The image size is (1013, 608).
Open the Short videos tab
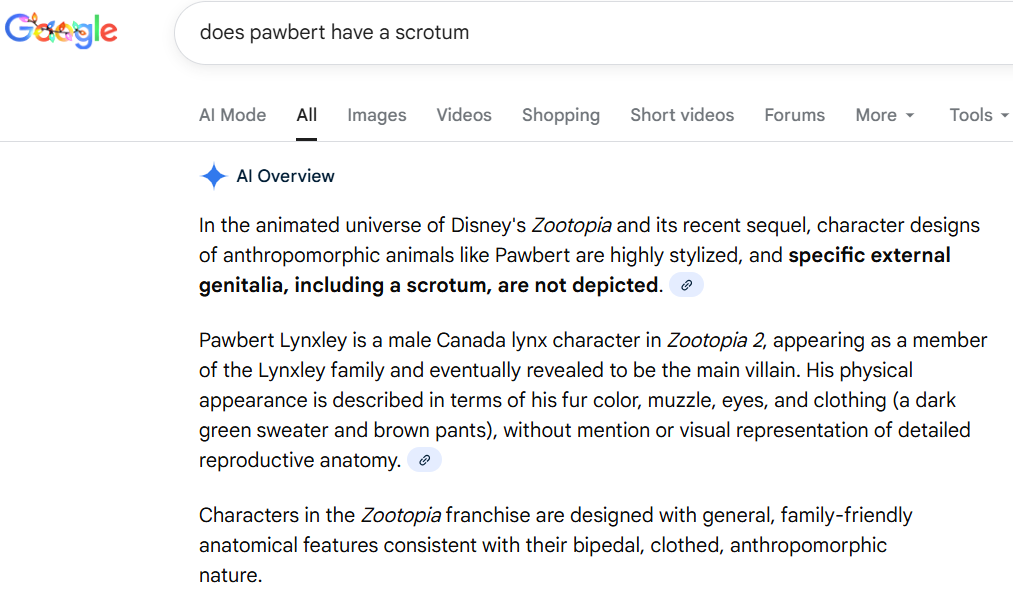click(682, 115)
